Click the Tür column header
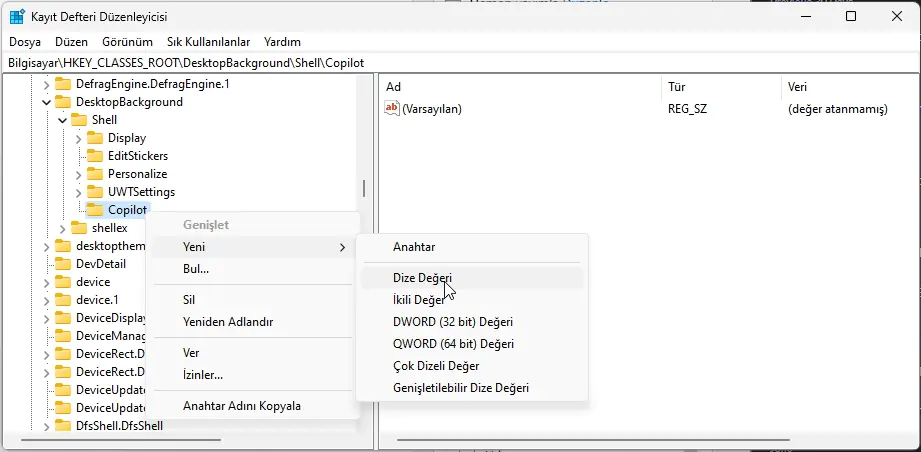This screenshot has width=921, height=452. coord(677,87)
